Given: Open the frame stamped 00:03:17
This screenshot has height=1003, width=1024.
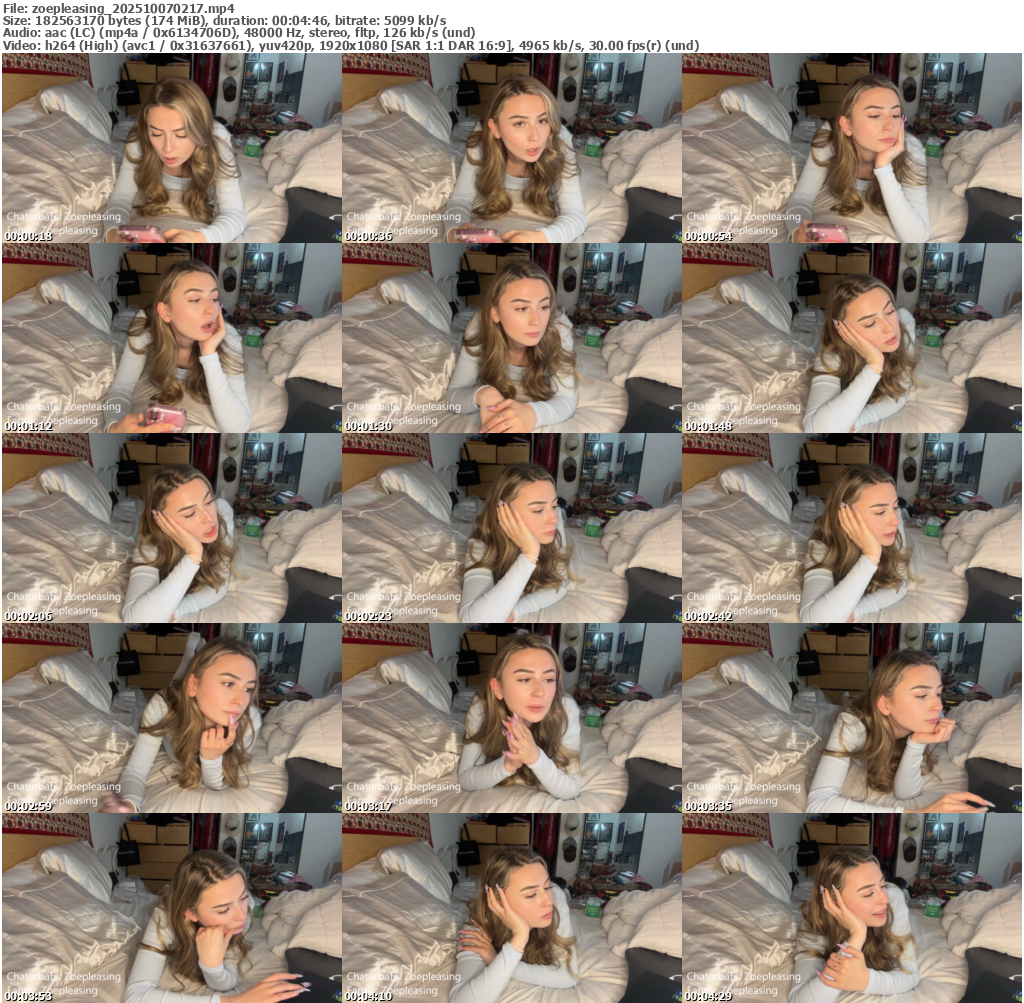Looking at the screenshot, I should tap(511, 718).
